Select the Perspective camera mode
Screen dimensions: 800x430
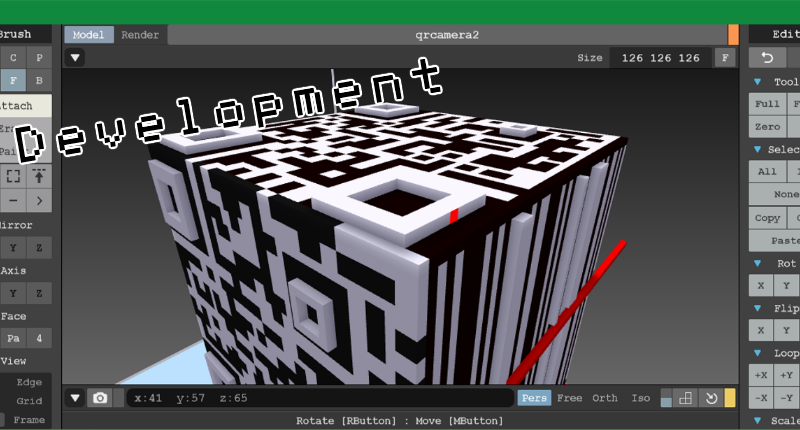535,398
